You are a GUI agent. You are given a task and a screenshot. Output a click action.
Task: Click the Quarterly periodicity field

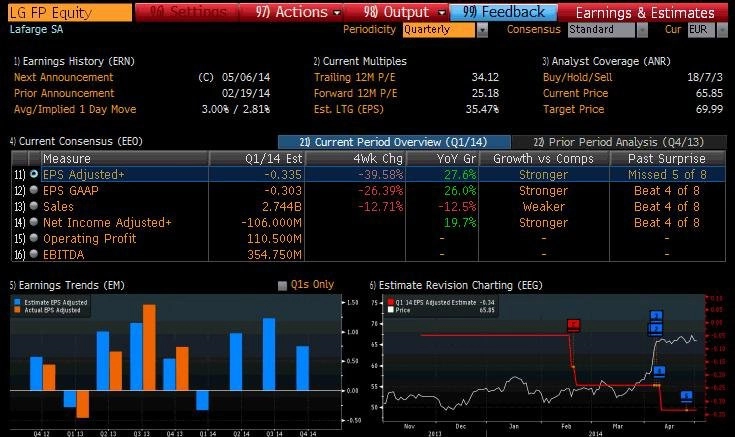[439, 30]
